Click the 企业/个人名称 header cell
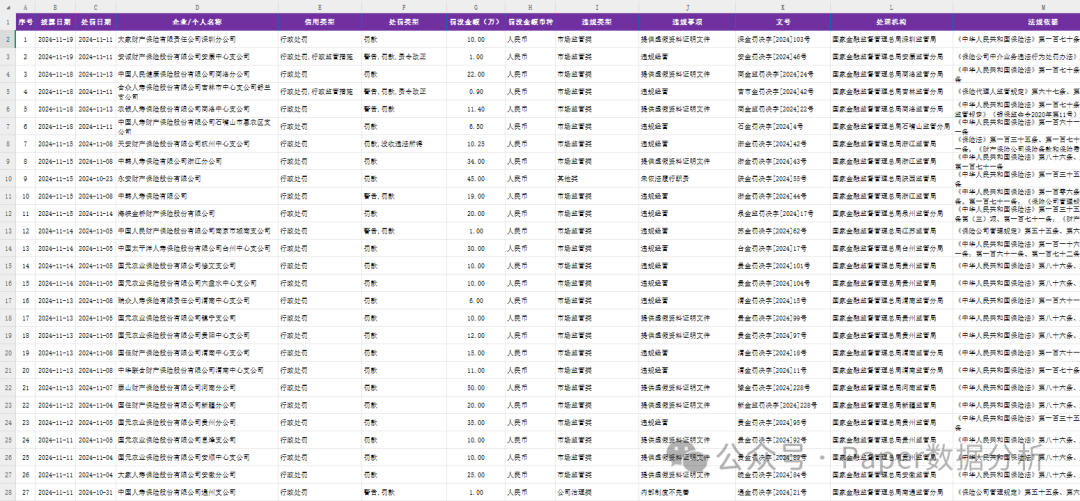This screenshot has width=1080, height=501. tap(197, 21)
